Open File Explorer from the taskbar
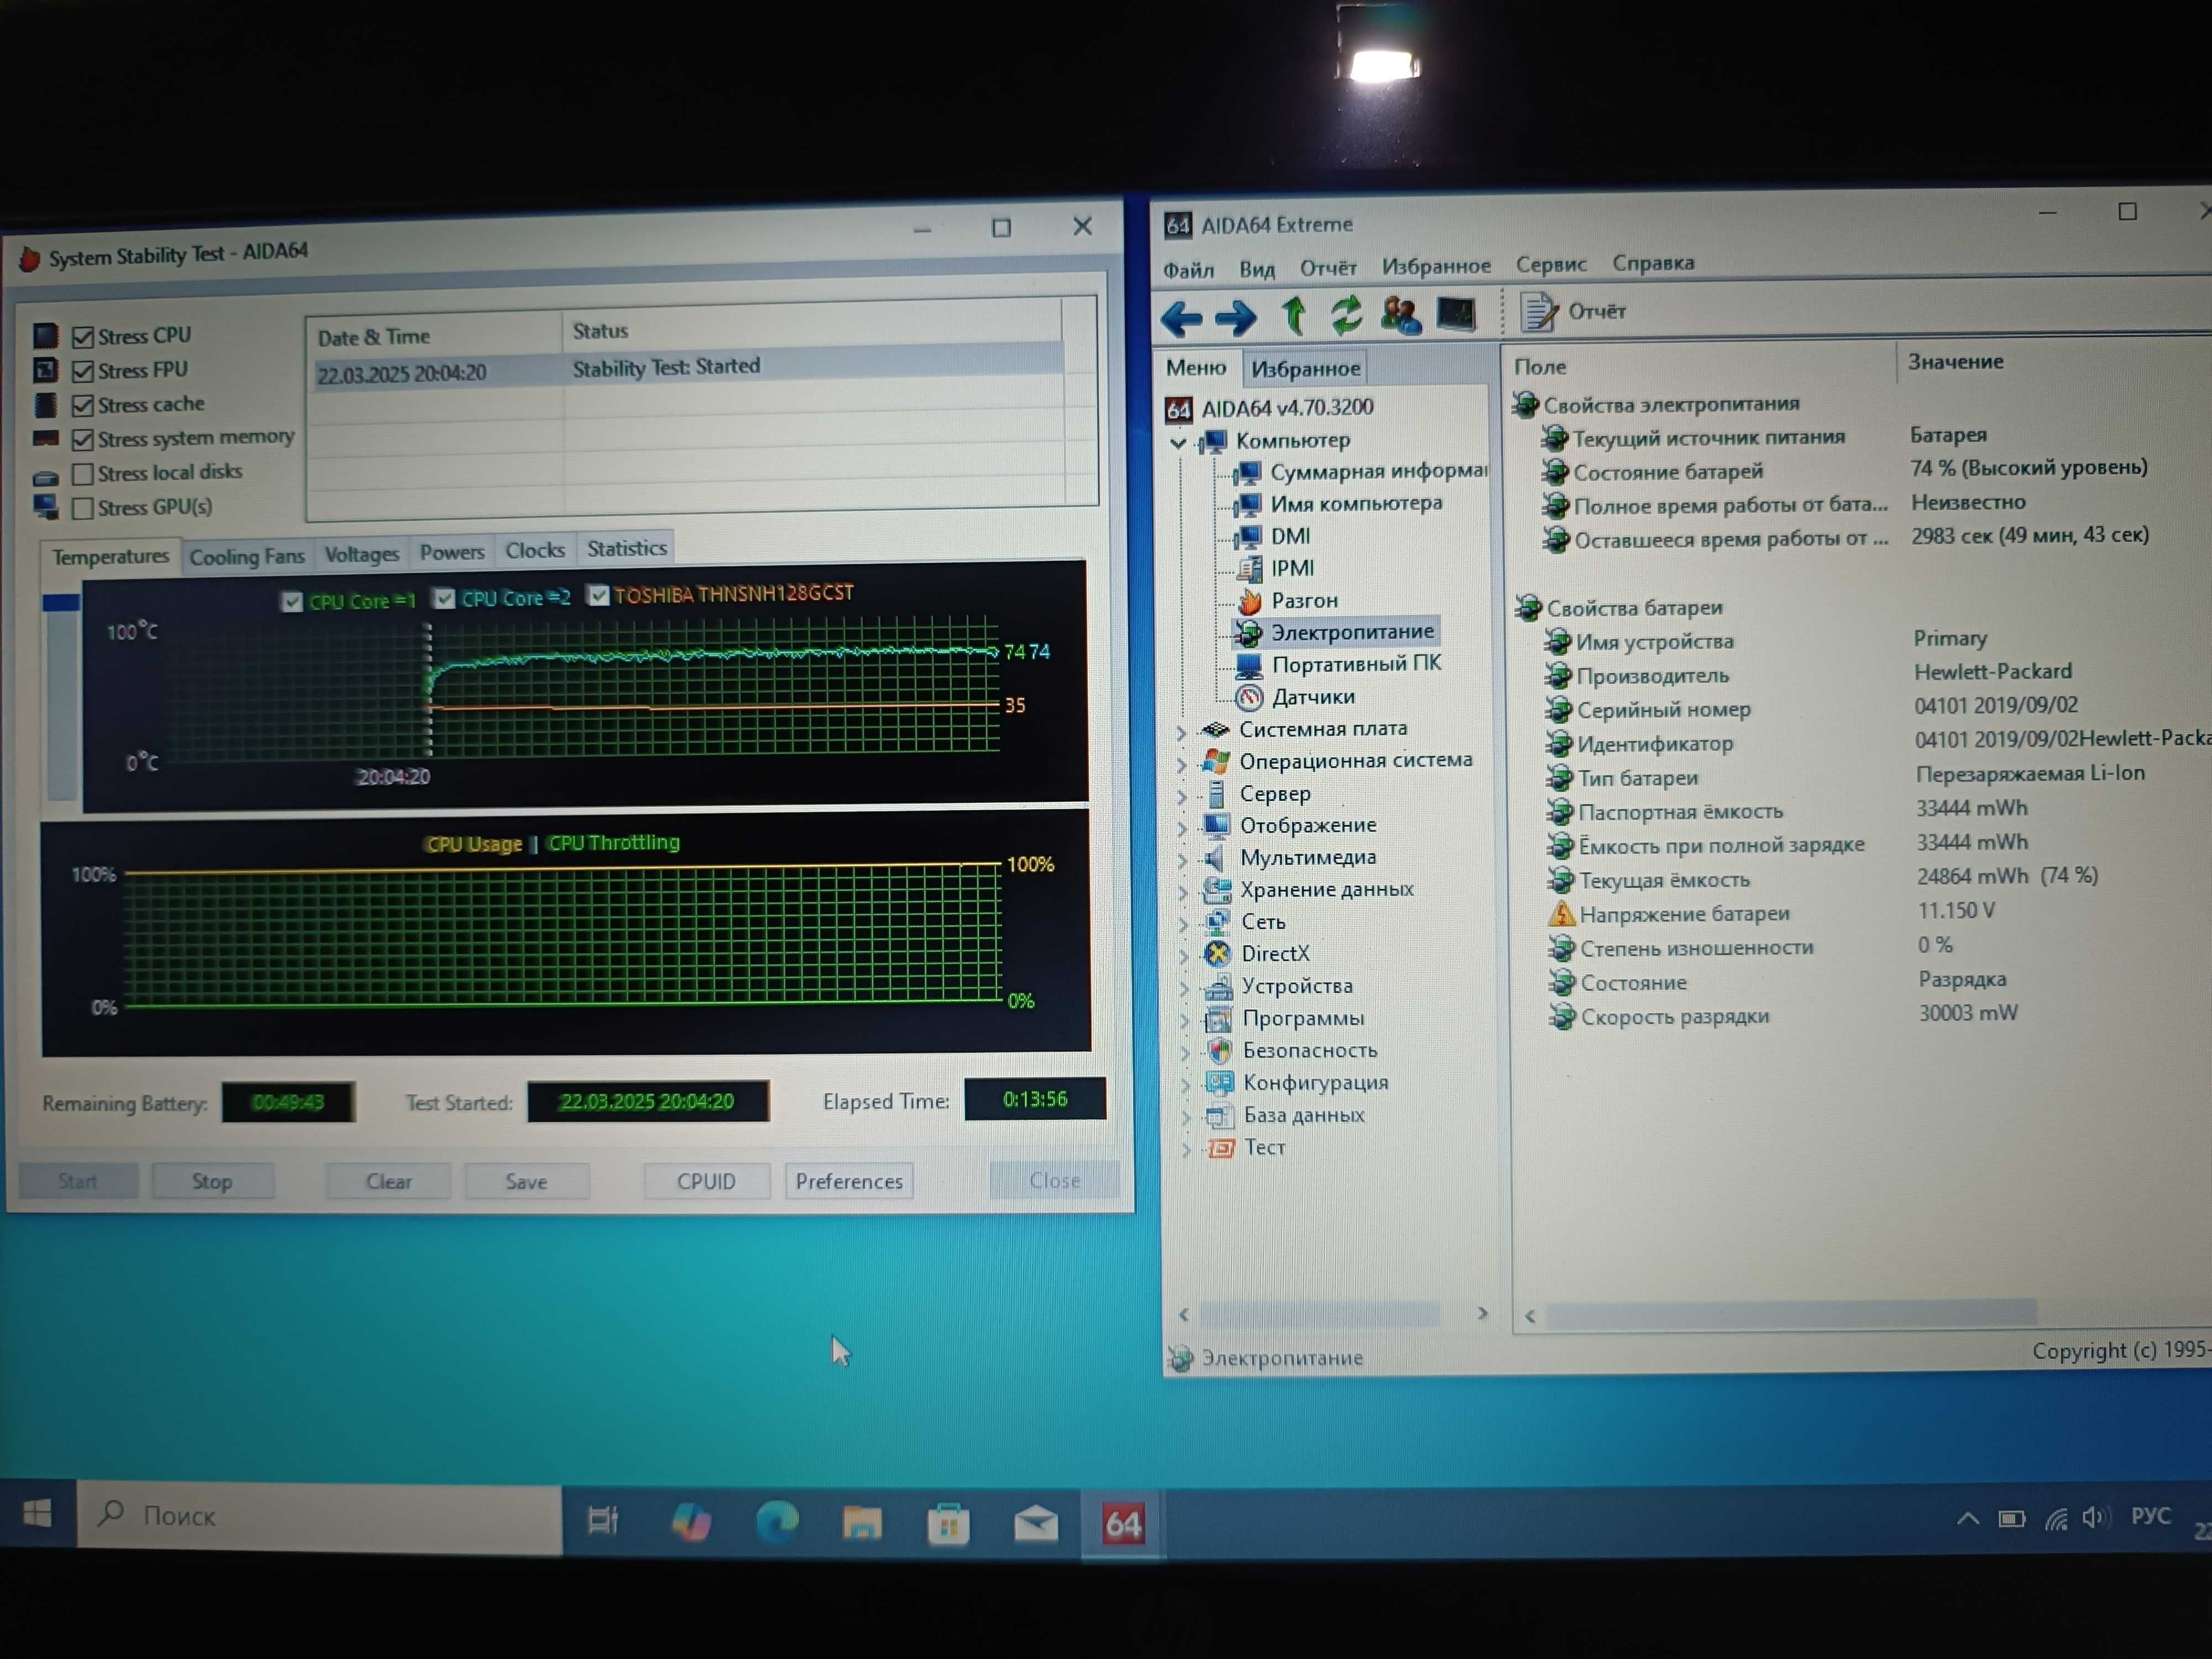 coord(861,1523)
